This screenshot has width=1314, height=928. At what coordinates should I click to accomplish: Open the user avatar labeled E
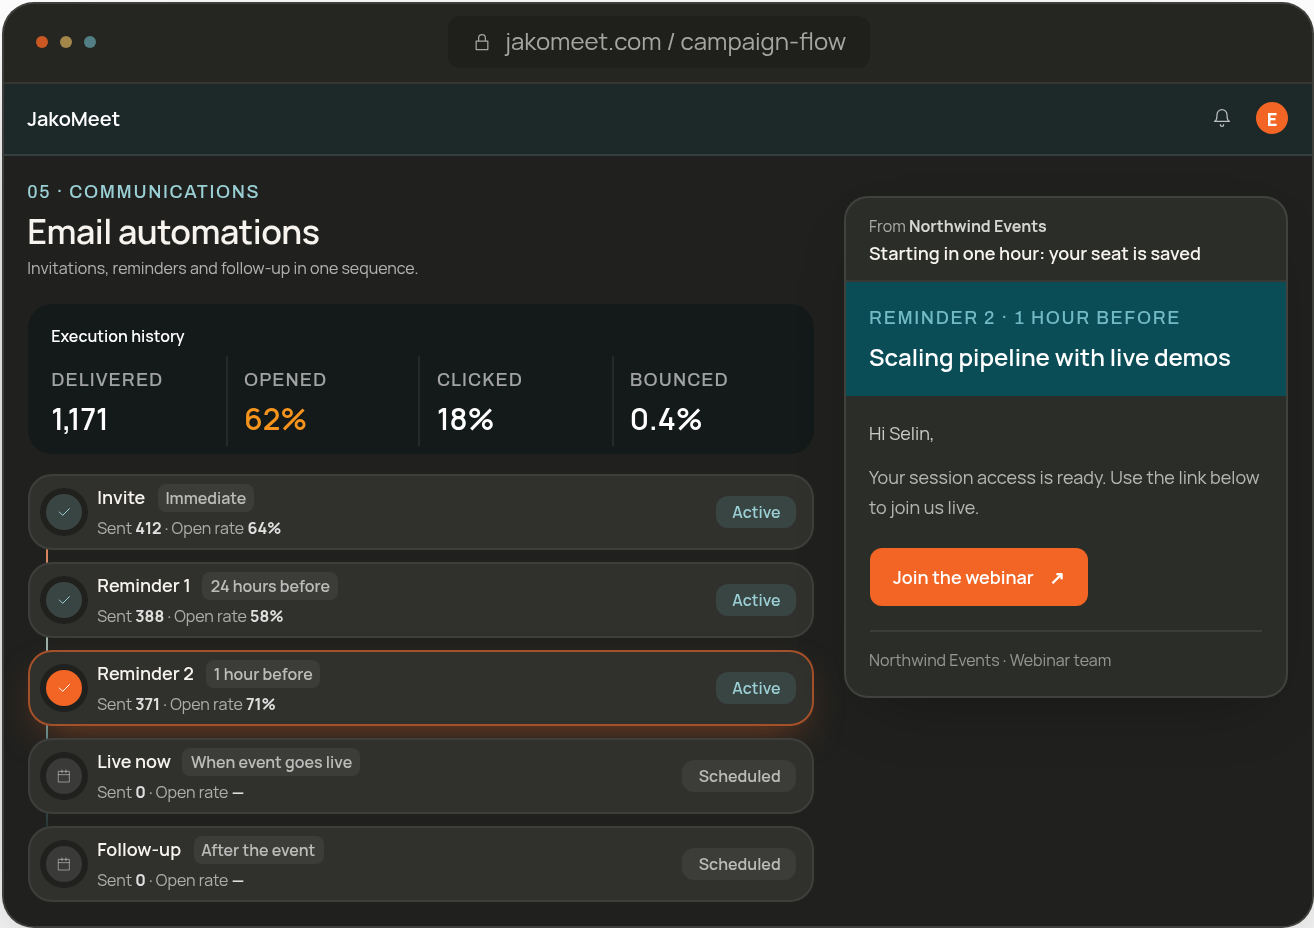point(1272,119)
